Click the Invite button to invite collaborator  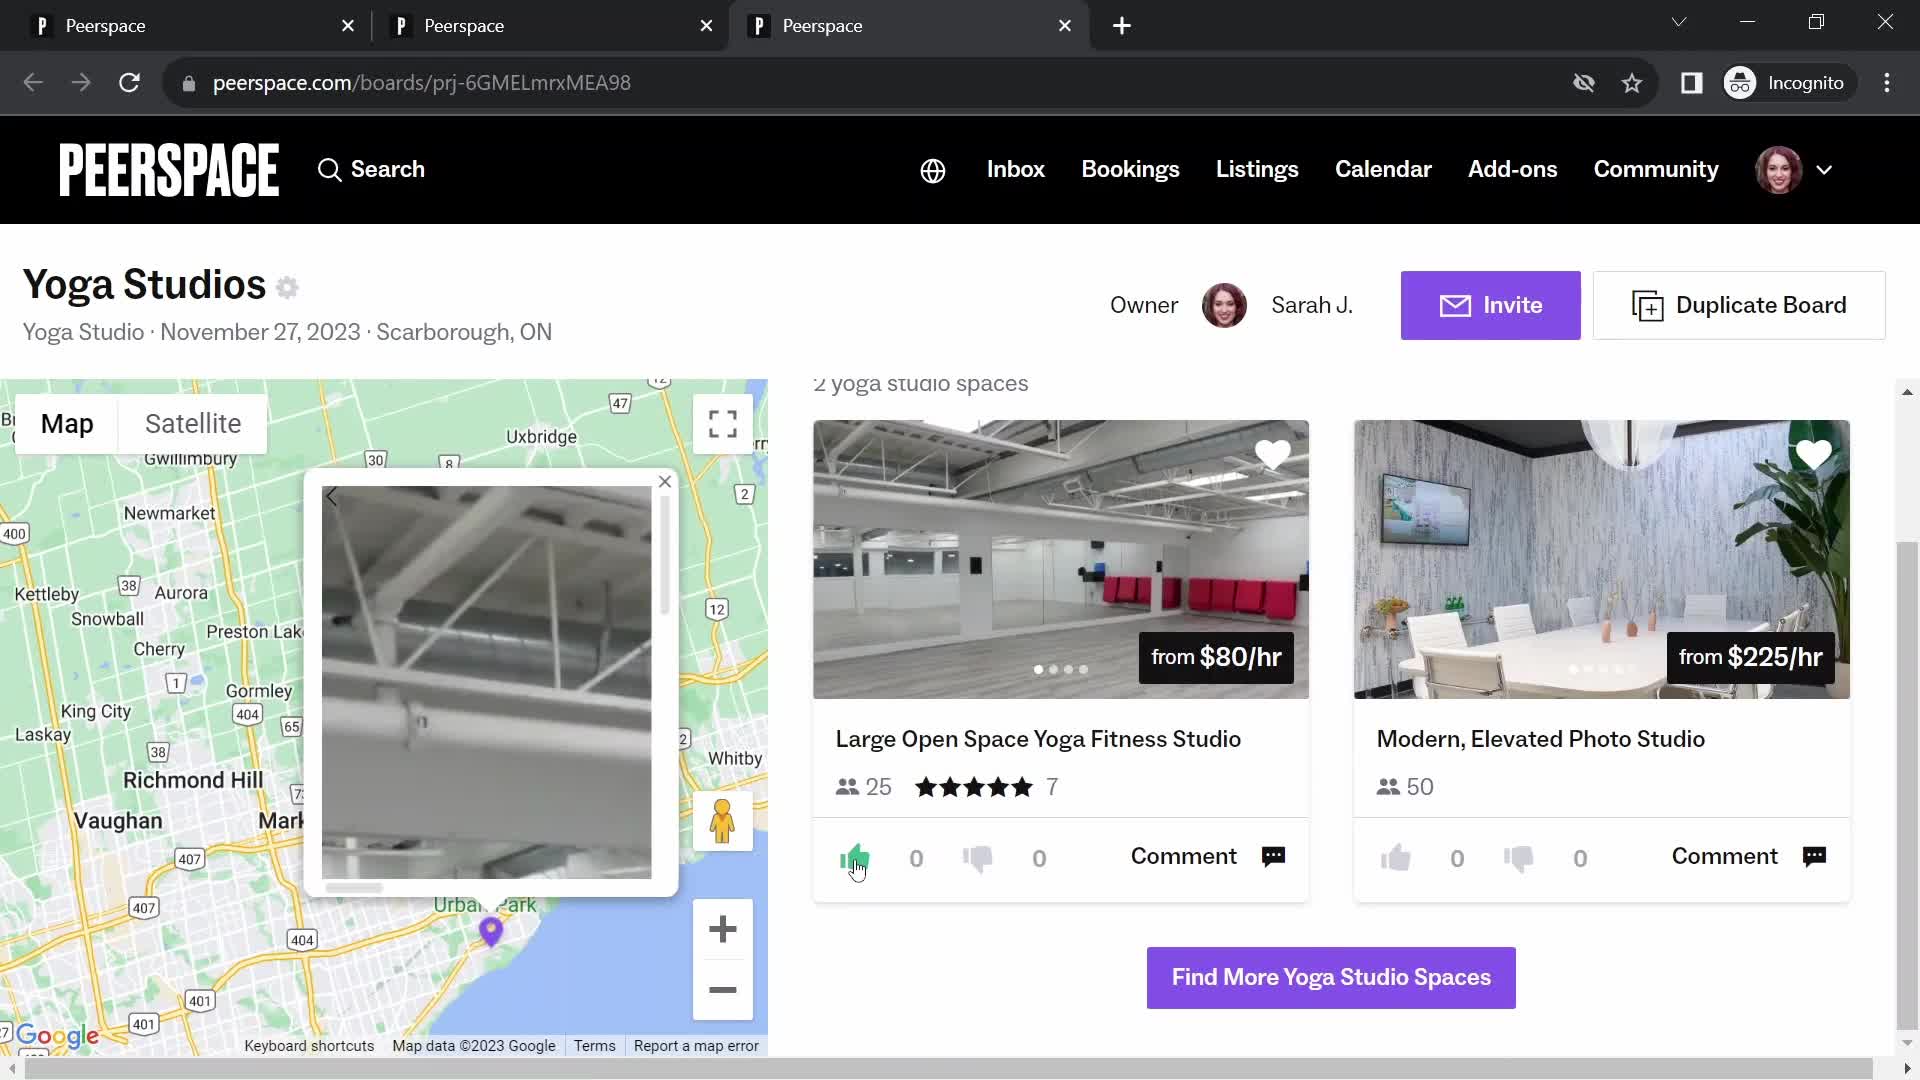tap(1490, 305)
